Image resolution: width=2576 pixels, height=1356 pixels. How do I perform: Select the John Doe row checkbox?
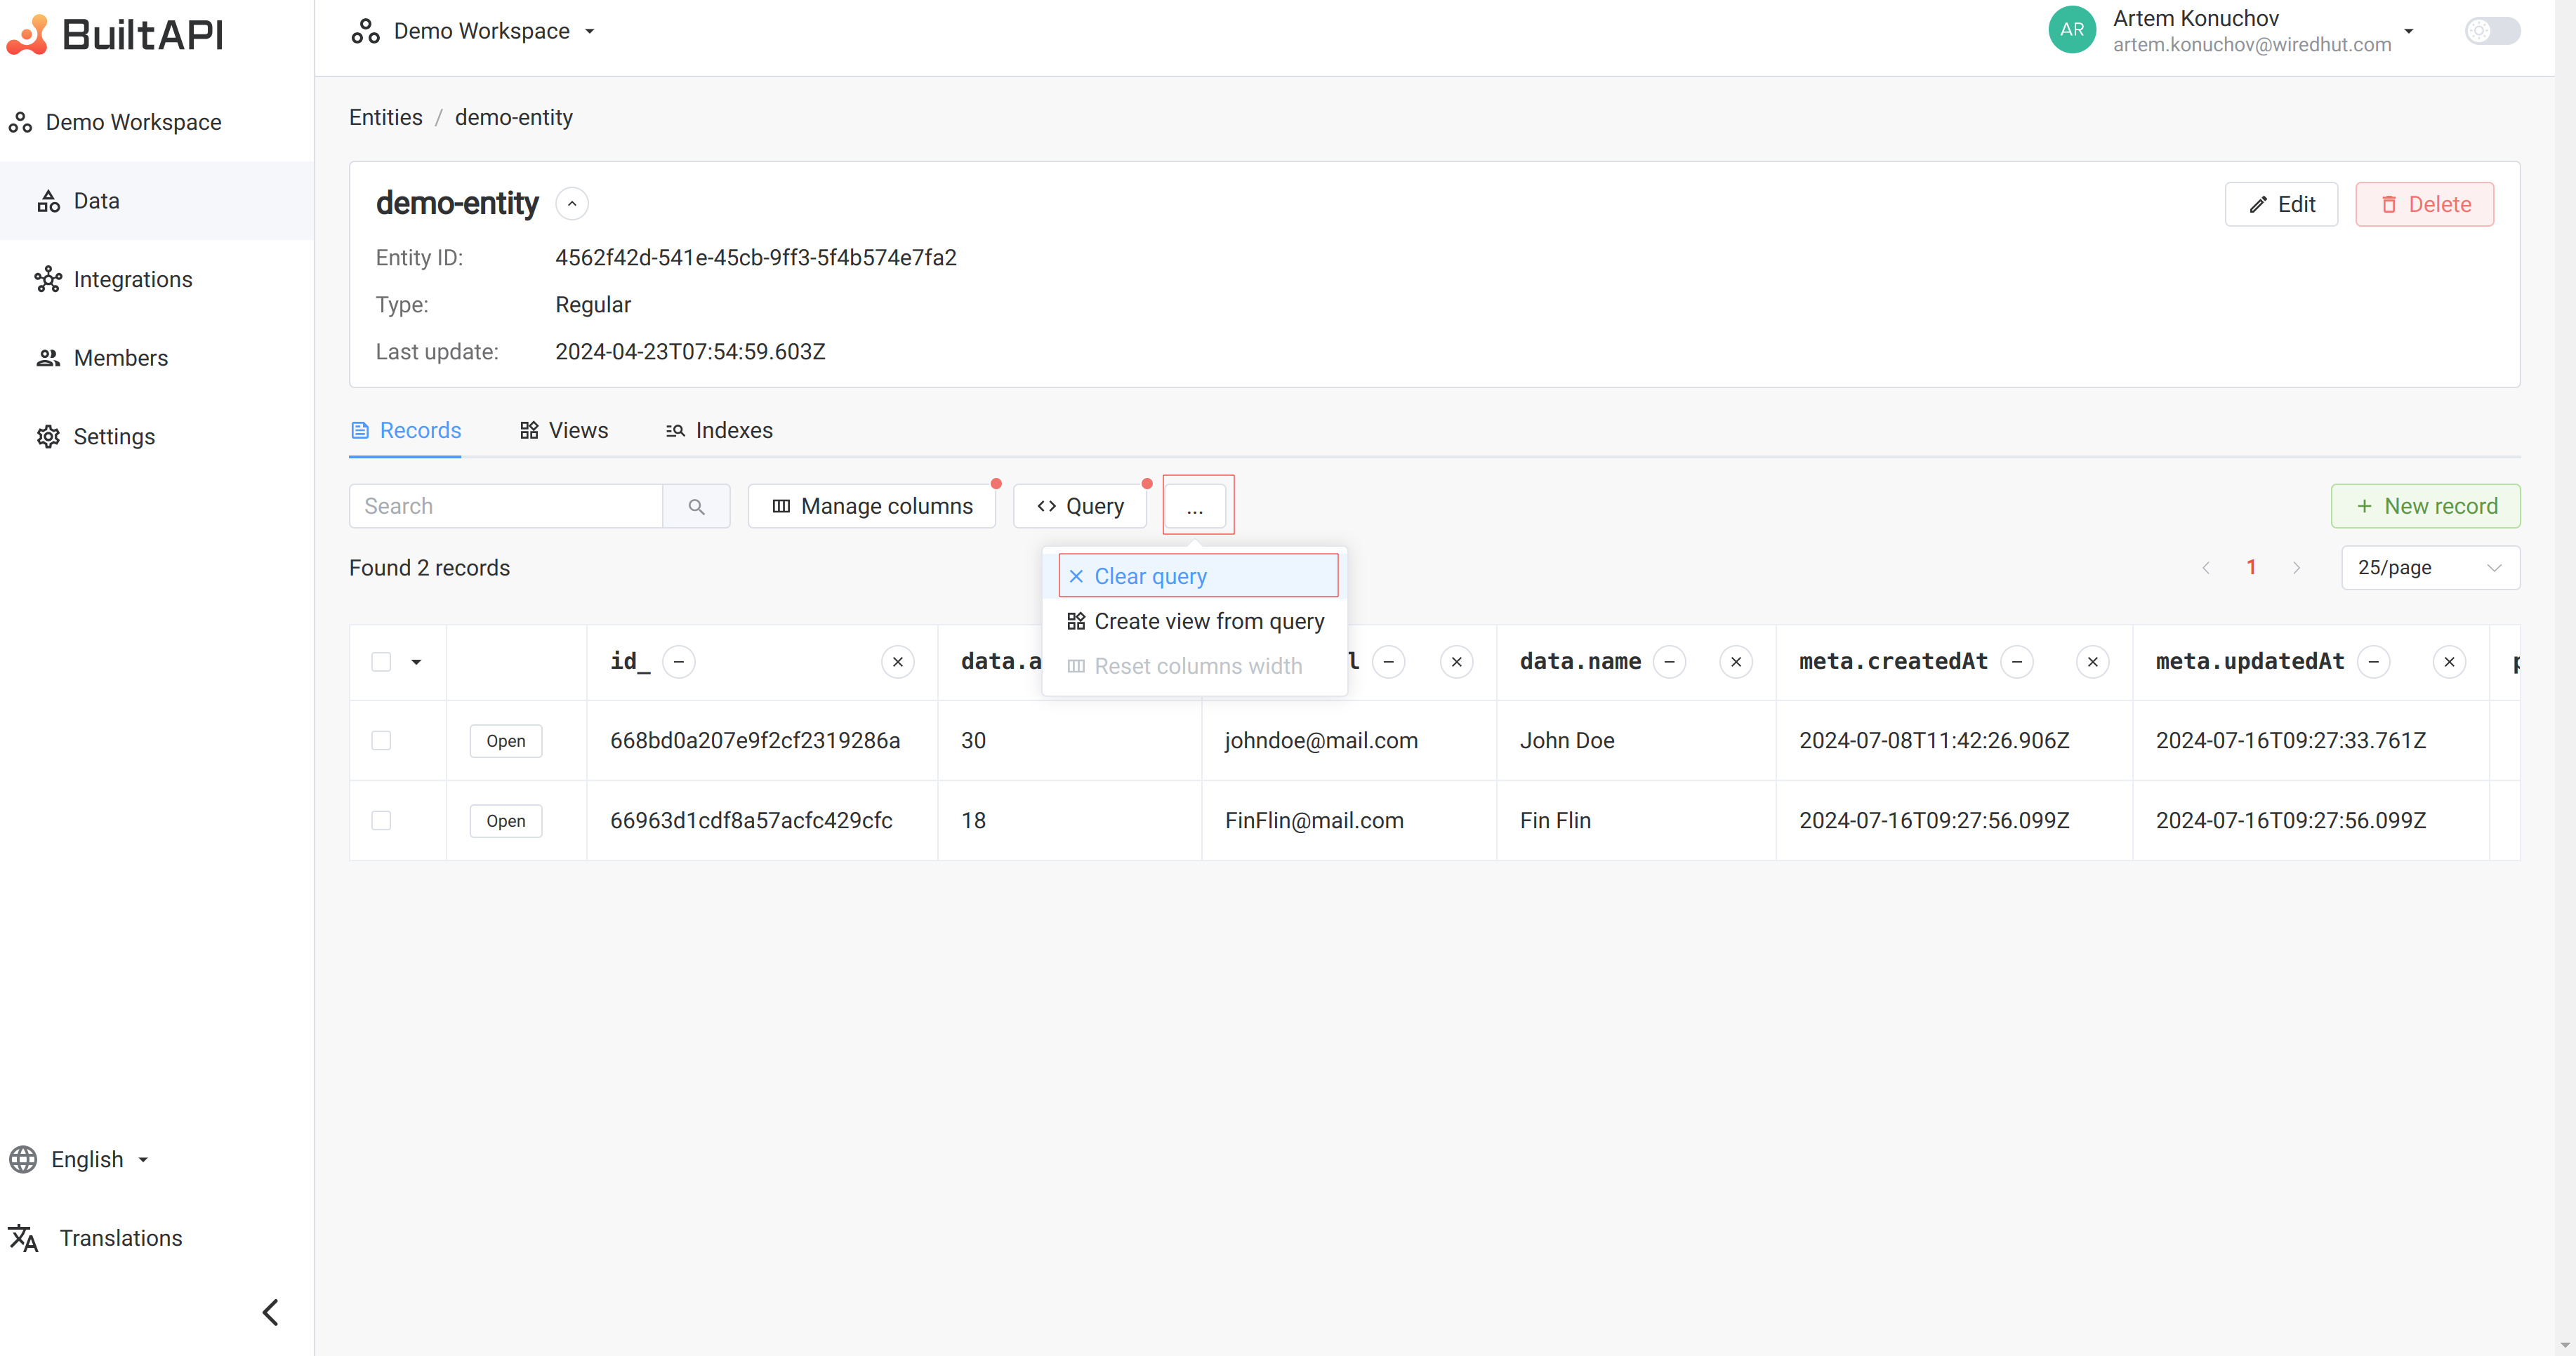[381, 741]
